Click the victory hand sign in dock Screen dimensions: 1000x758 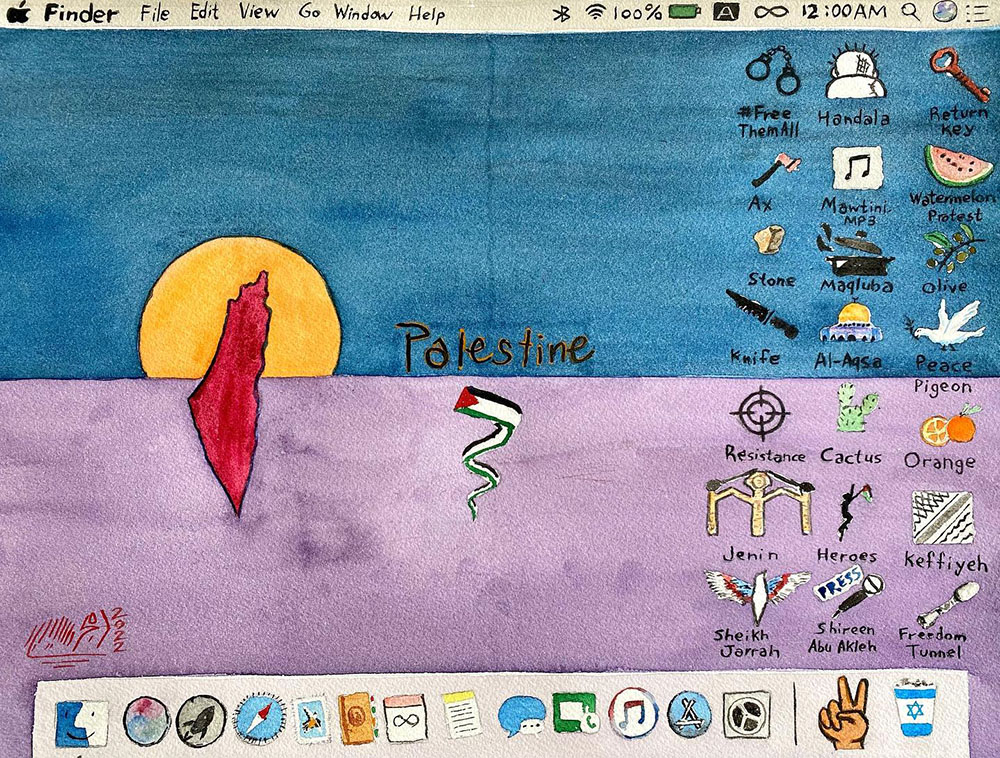click(843, 713)
